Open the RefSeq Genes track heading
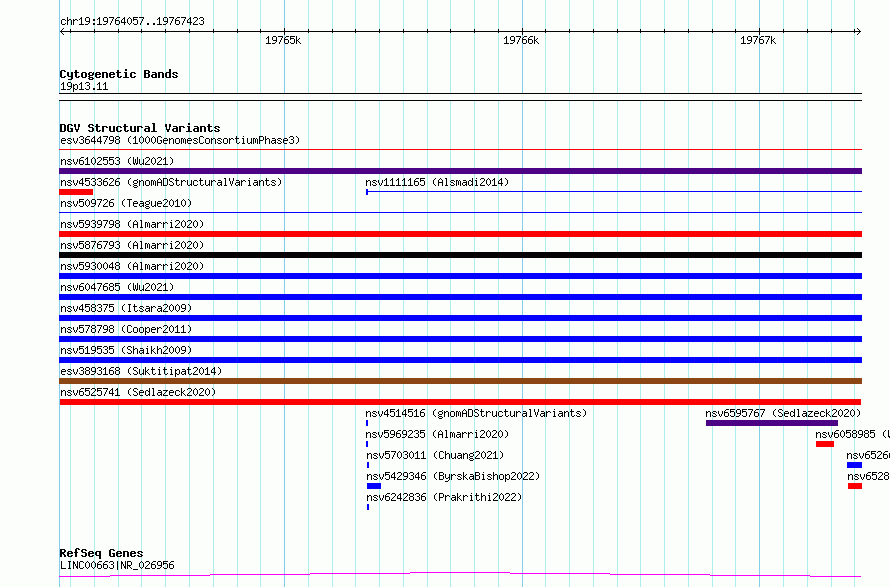This screenshot has width=890, height=587. (x=101, y=553)
